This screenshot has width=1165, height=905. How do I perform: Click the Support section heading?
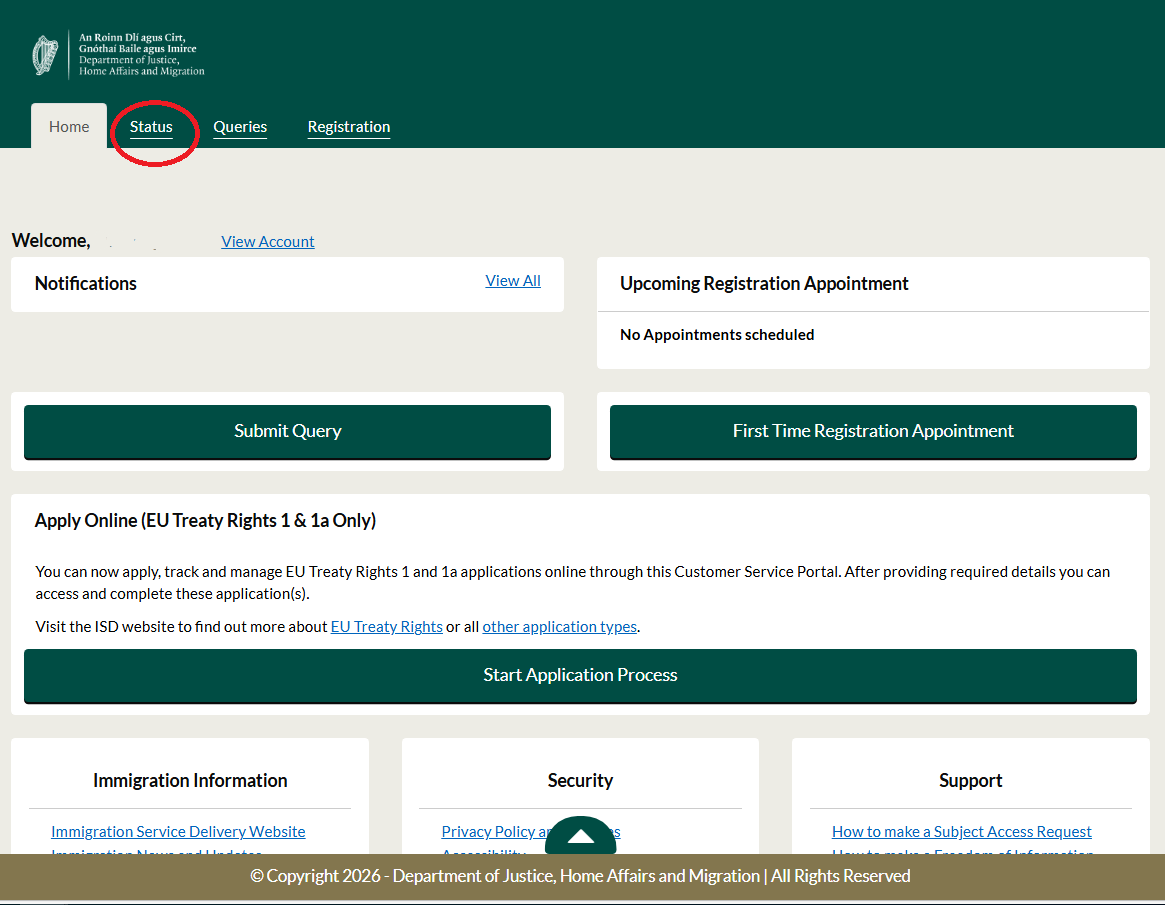tap(970, 781)
